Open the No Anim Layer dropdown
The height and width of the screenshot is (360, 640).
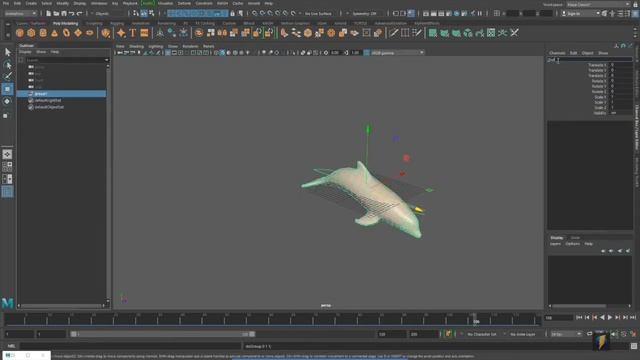click(524, 334)
